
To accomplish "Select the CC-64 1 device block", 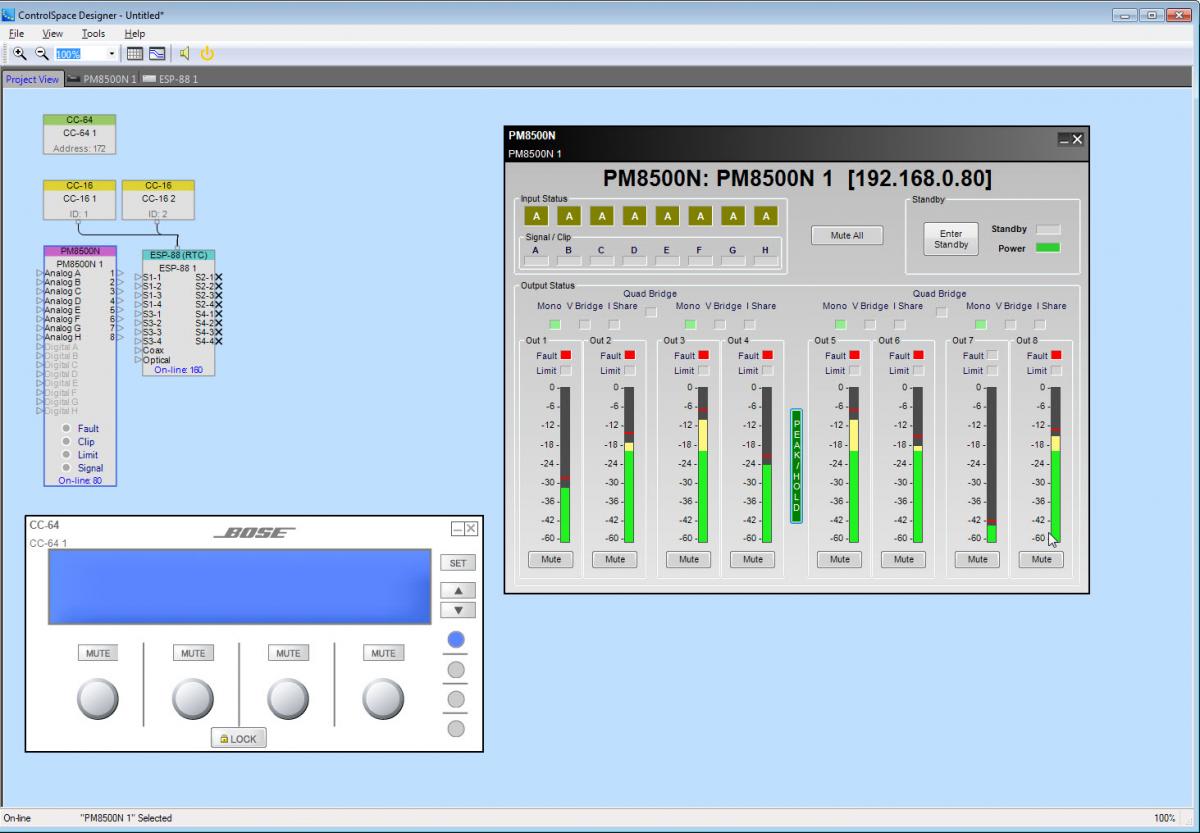I will point(80,134).
